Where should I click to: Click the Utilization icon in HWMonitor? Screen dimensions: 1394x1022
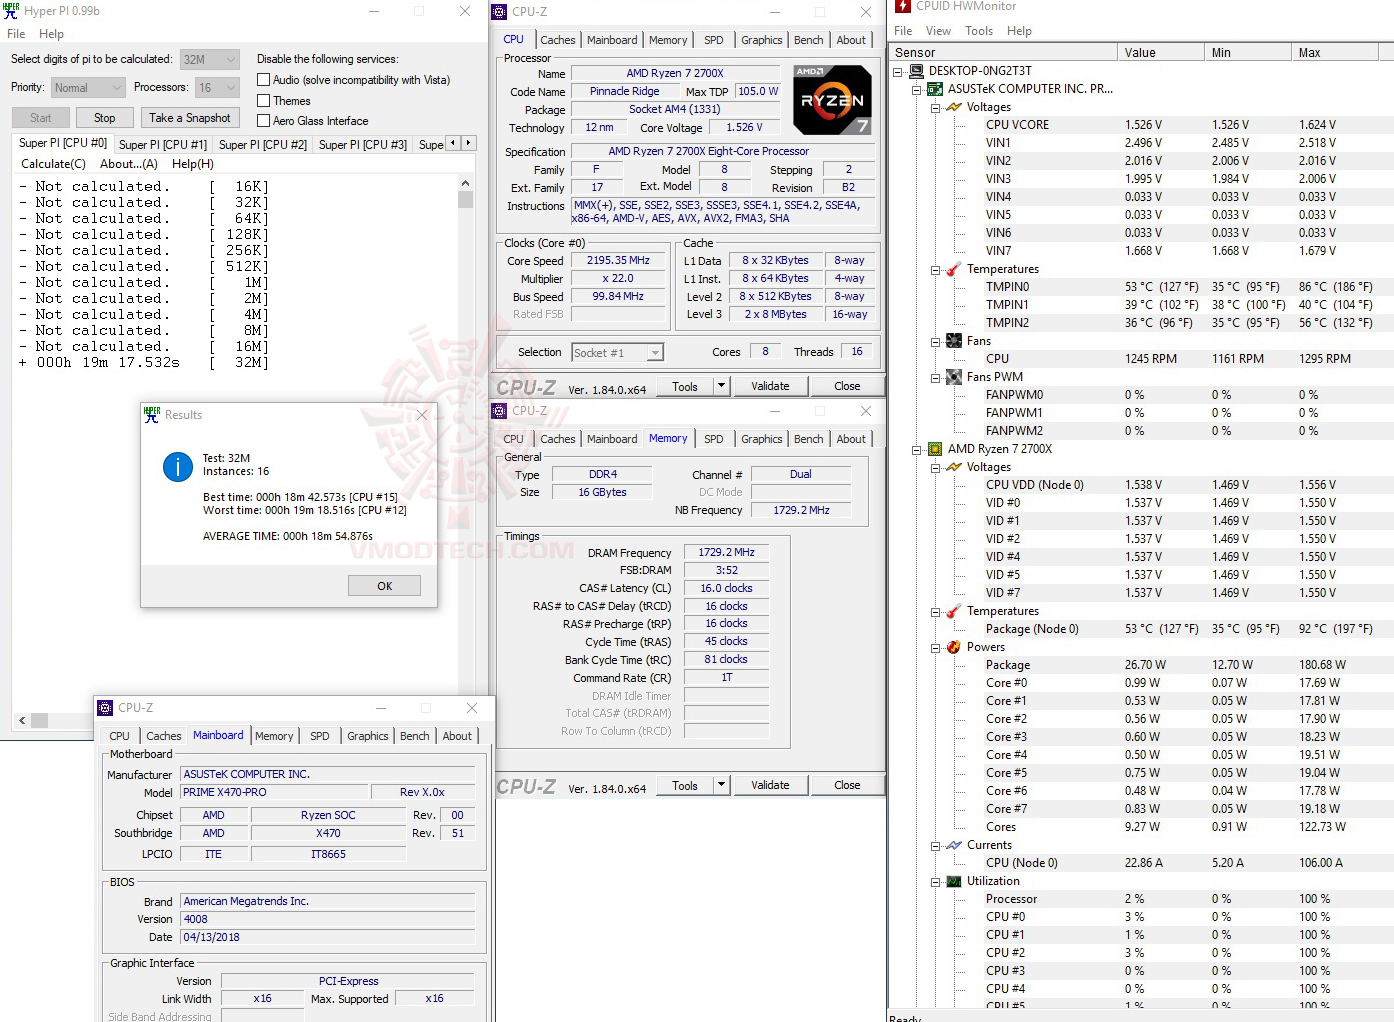click(x=952, y=881)
